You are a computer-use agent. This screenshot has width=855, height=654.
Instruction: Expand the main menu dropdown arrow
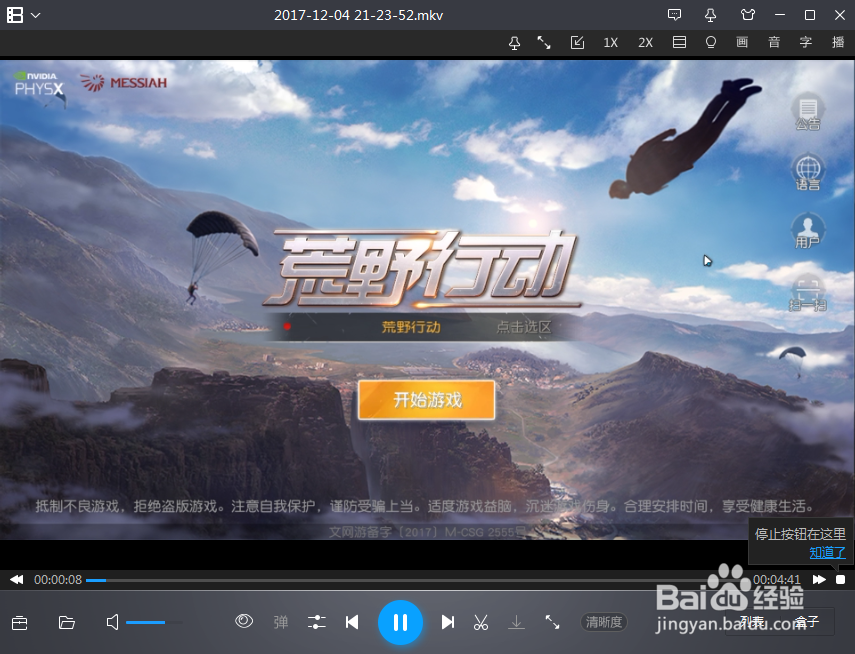pyautogui.click(x=35, y=15)
